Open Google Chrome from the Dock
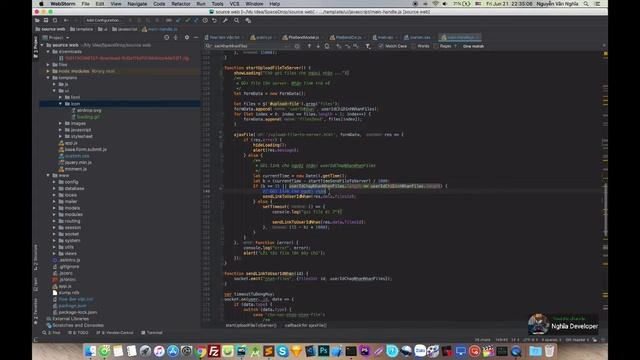Screen dimensions: 640x360 point(200,351)
